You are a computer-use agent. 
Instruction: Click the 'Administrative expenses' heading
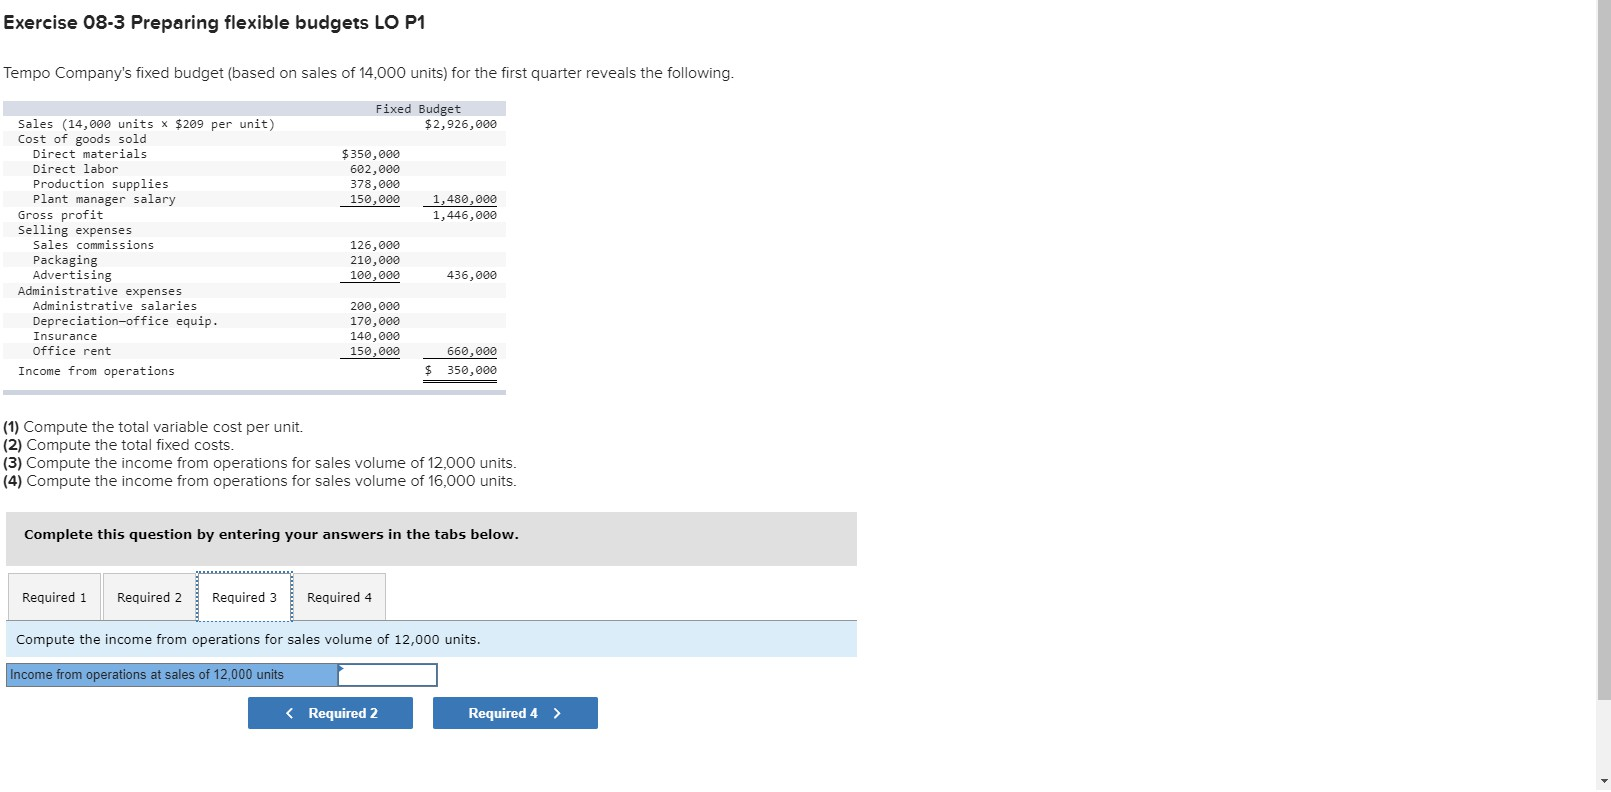coord(100,291)
